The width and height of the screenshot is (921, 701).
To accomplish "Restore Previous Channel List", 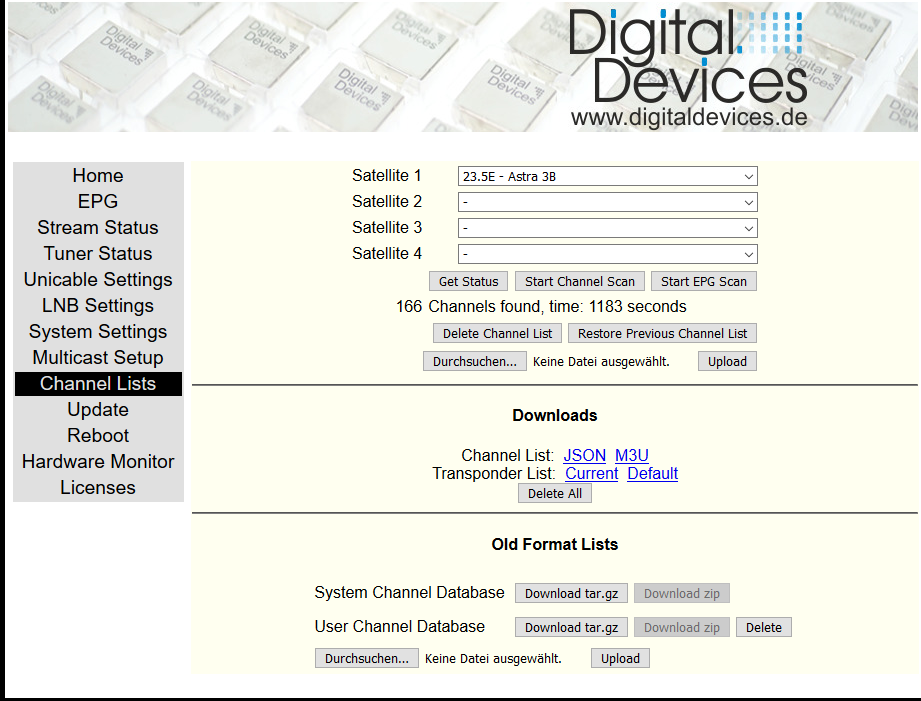I will [663, 334].
